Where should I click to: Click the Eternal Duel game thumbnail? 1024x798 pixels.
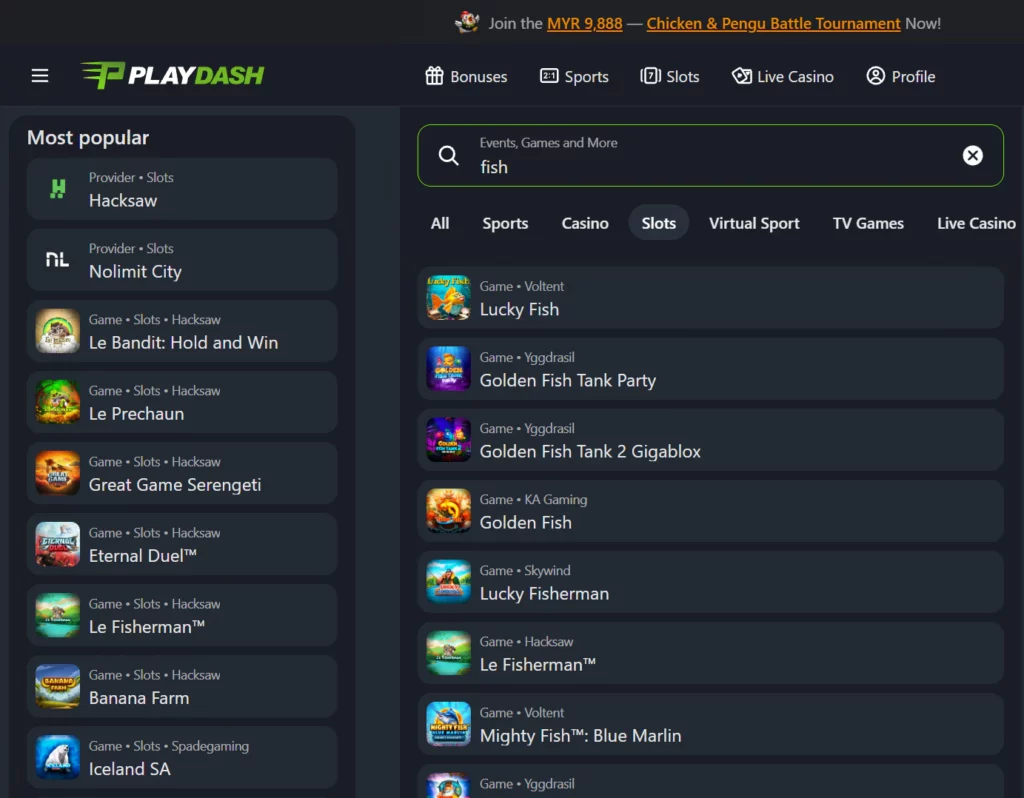[57, 545]
